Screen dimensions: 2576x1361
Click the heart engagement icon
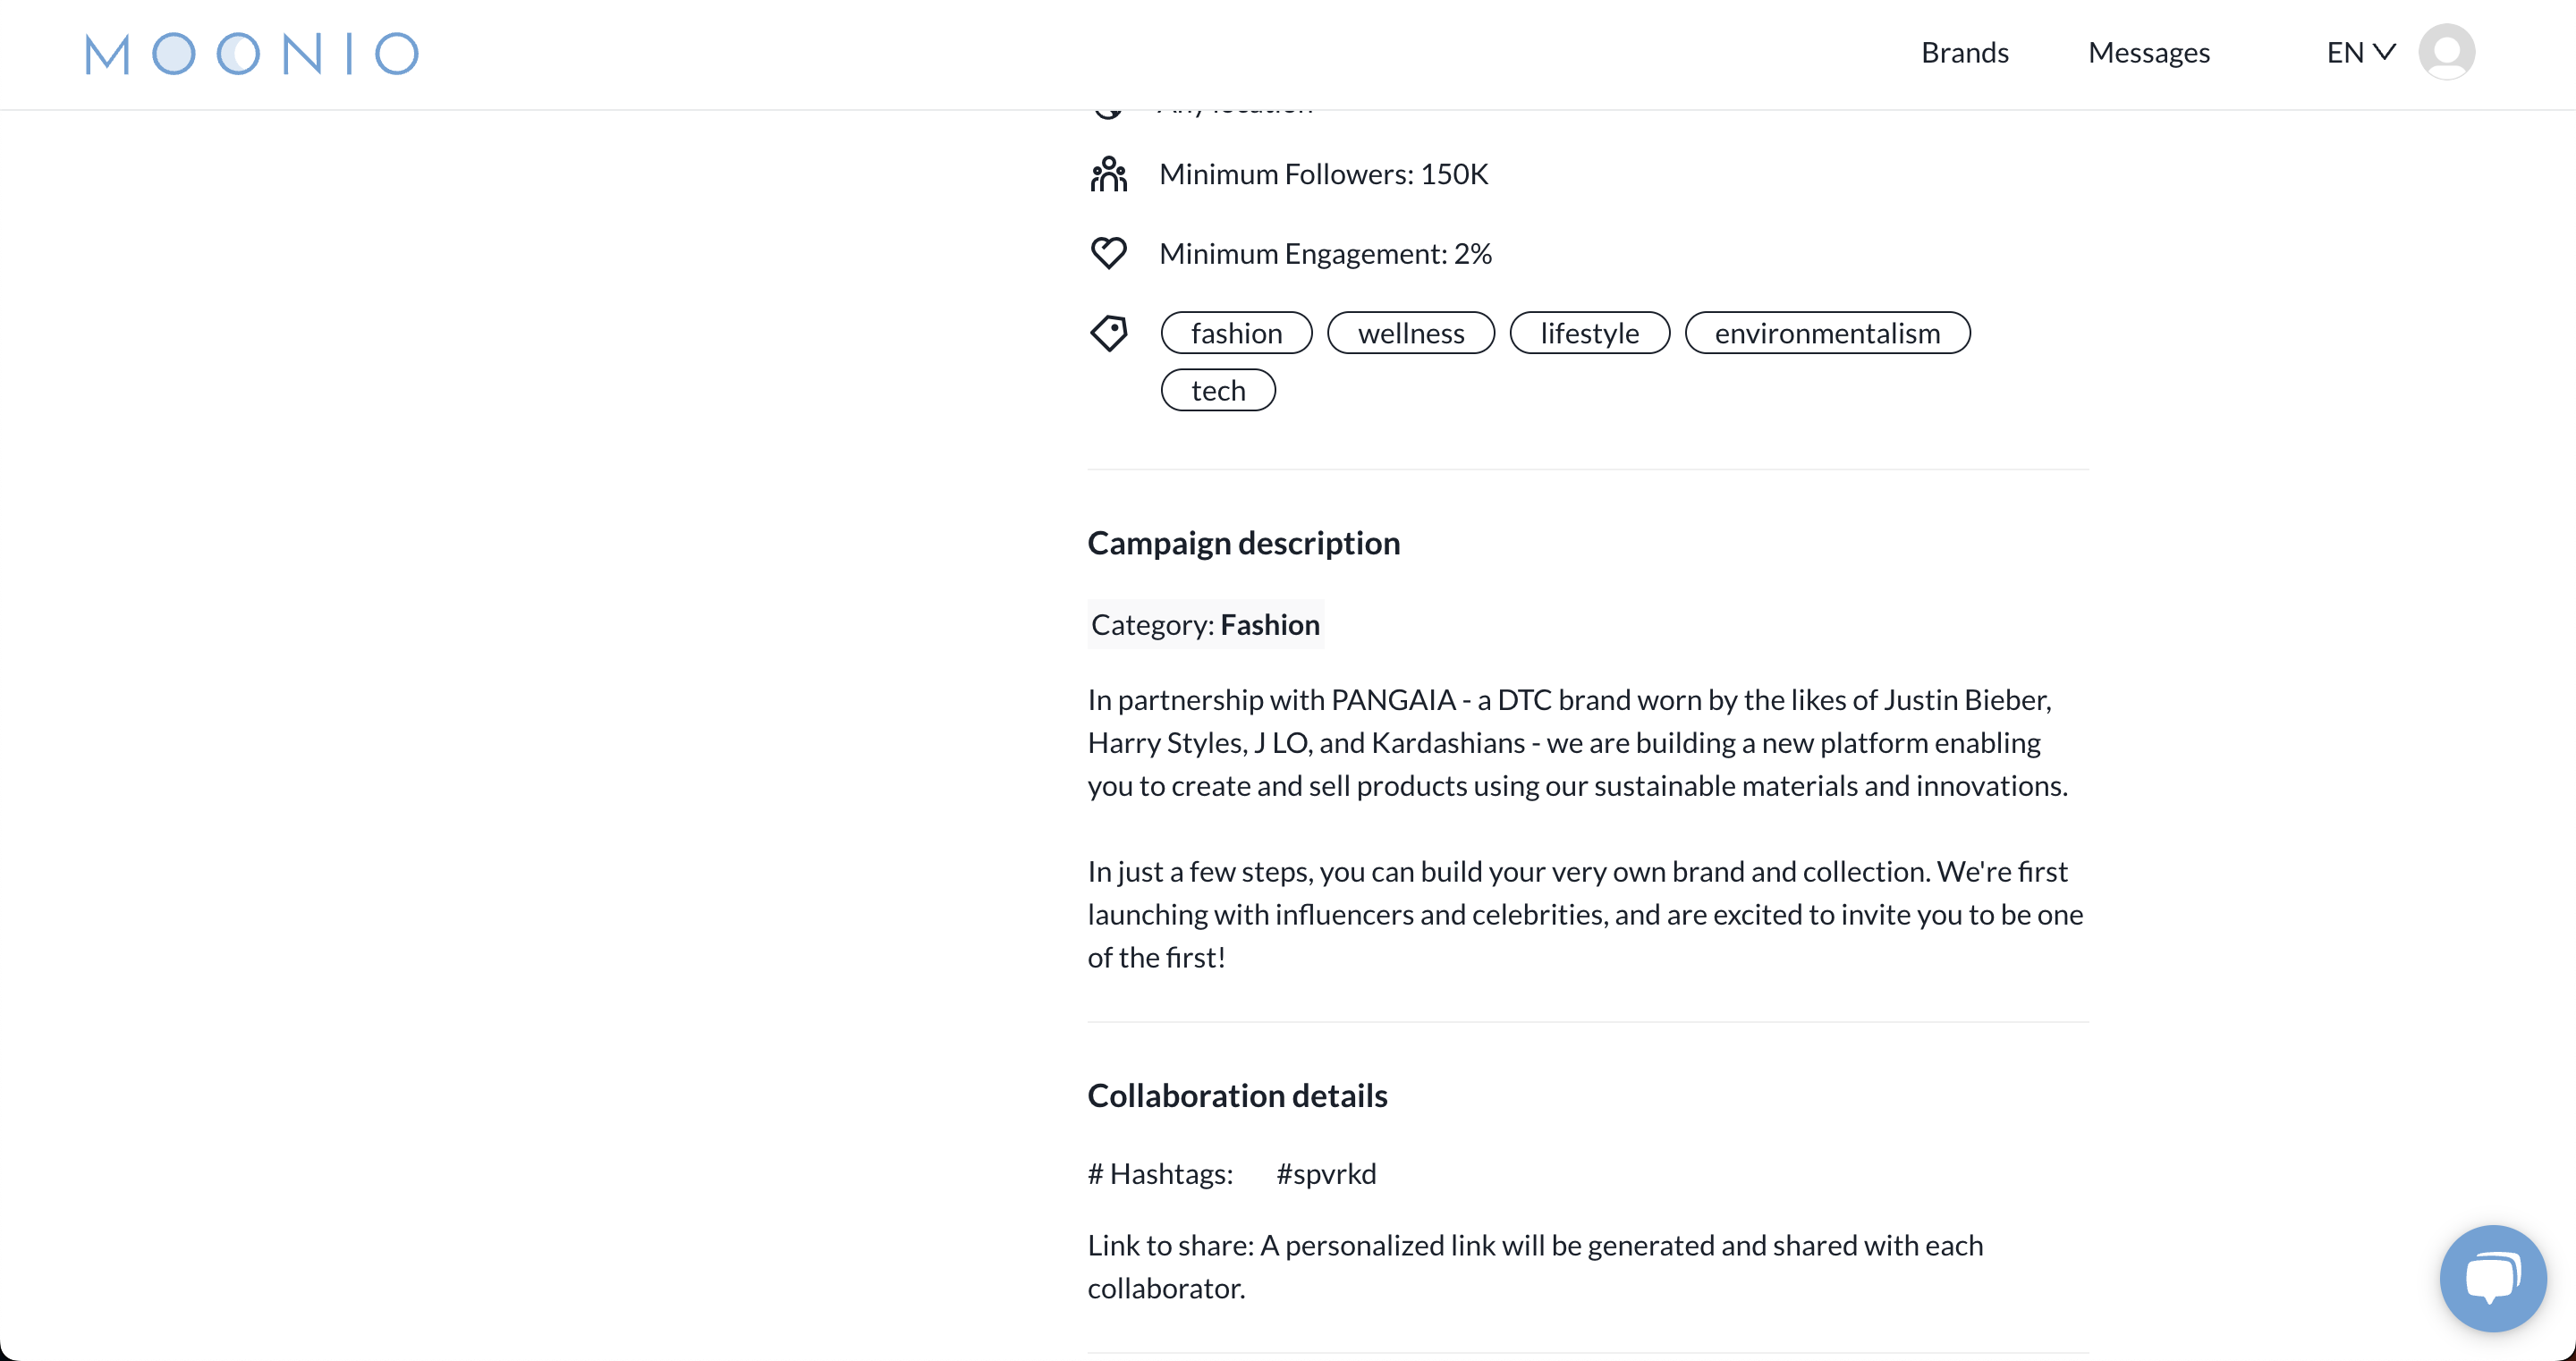[x=1108, y=253]
